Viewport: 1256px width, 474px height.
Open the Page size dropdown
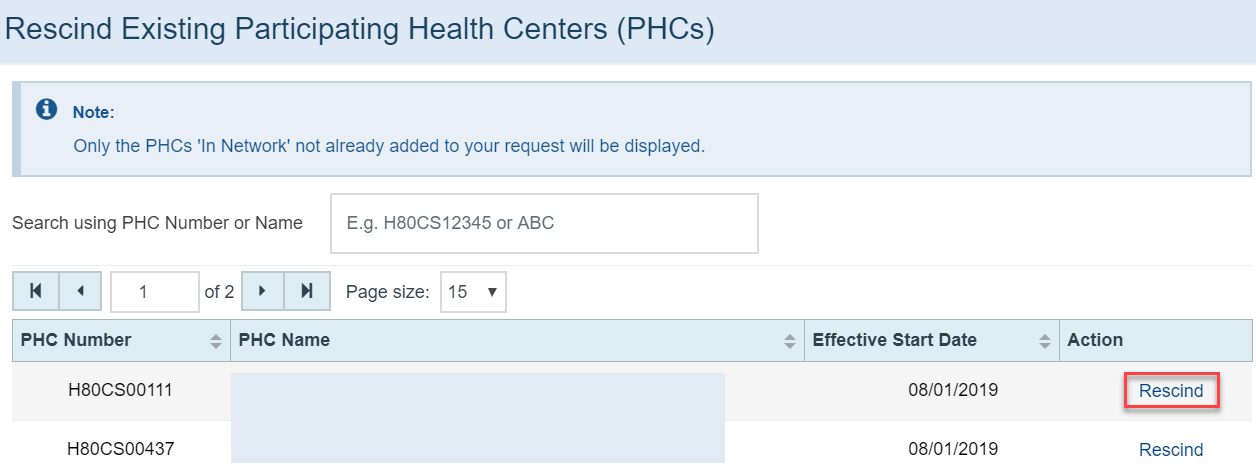click(473, 292)
